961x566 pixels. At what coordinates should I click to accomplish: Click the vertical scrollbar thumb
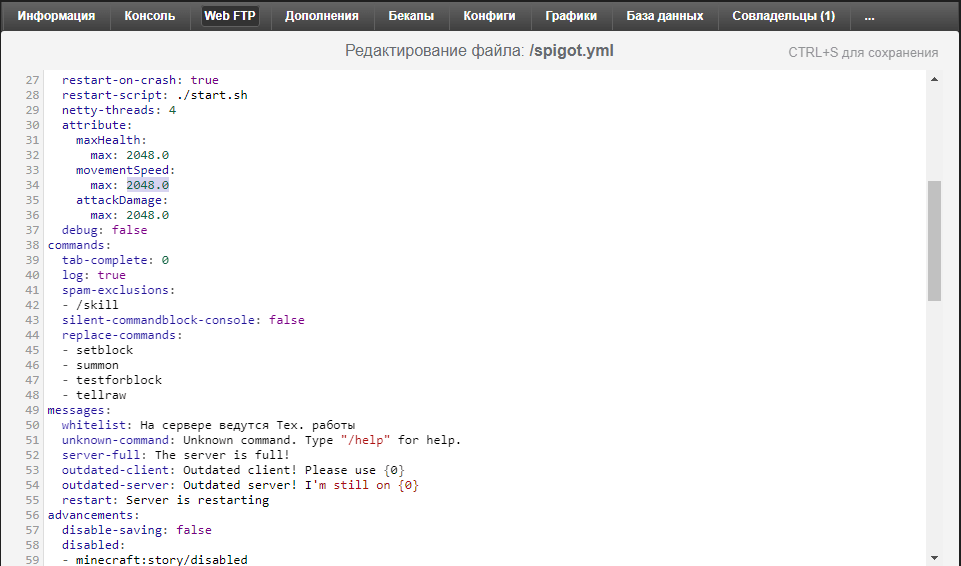tap(934, 240)
